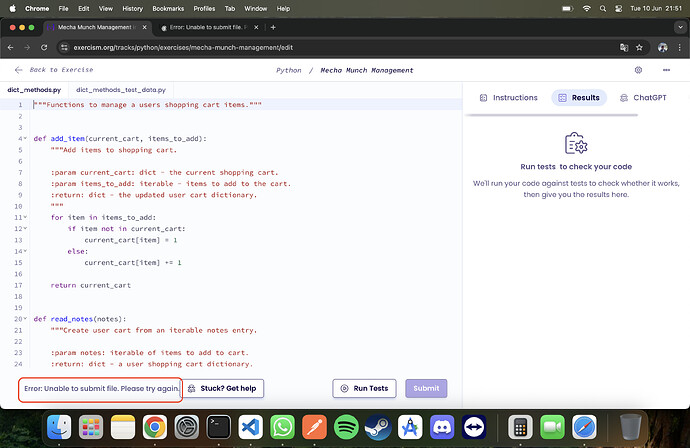Collapse add_item function at line 4
The height and width of the screenshot is (448, 690).
tap(25, 139)
